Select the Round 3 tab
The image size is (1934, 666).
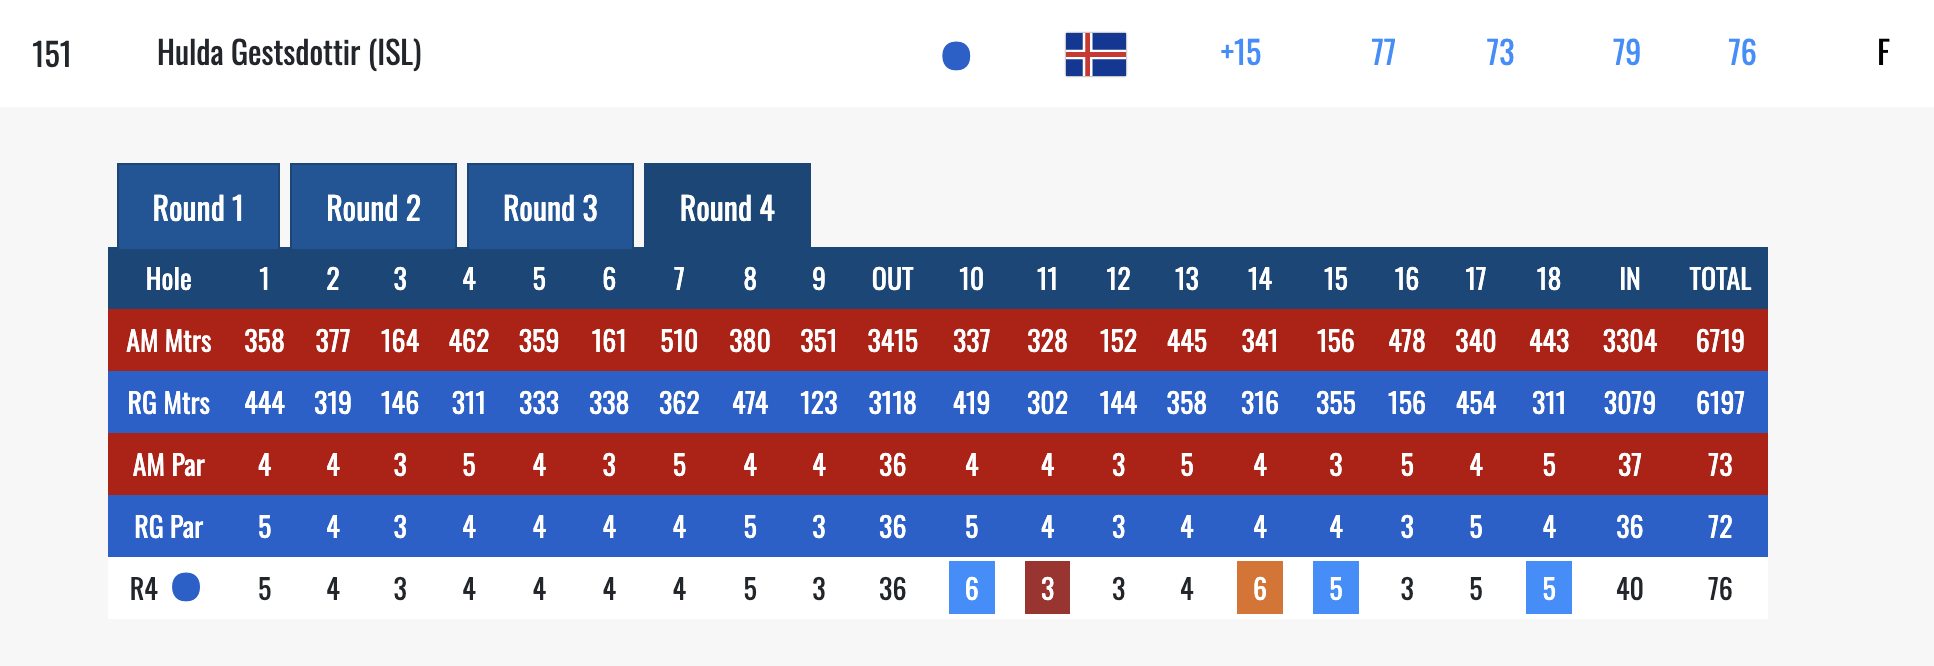pyautogui.click(x=550, y=208)
